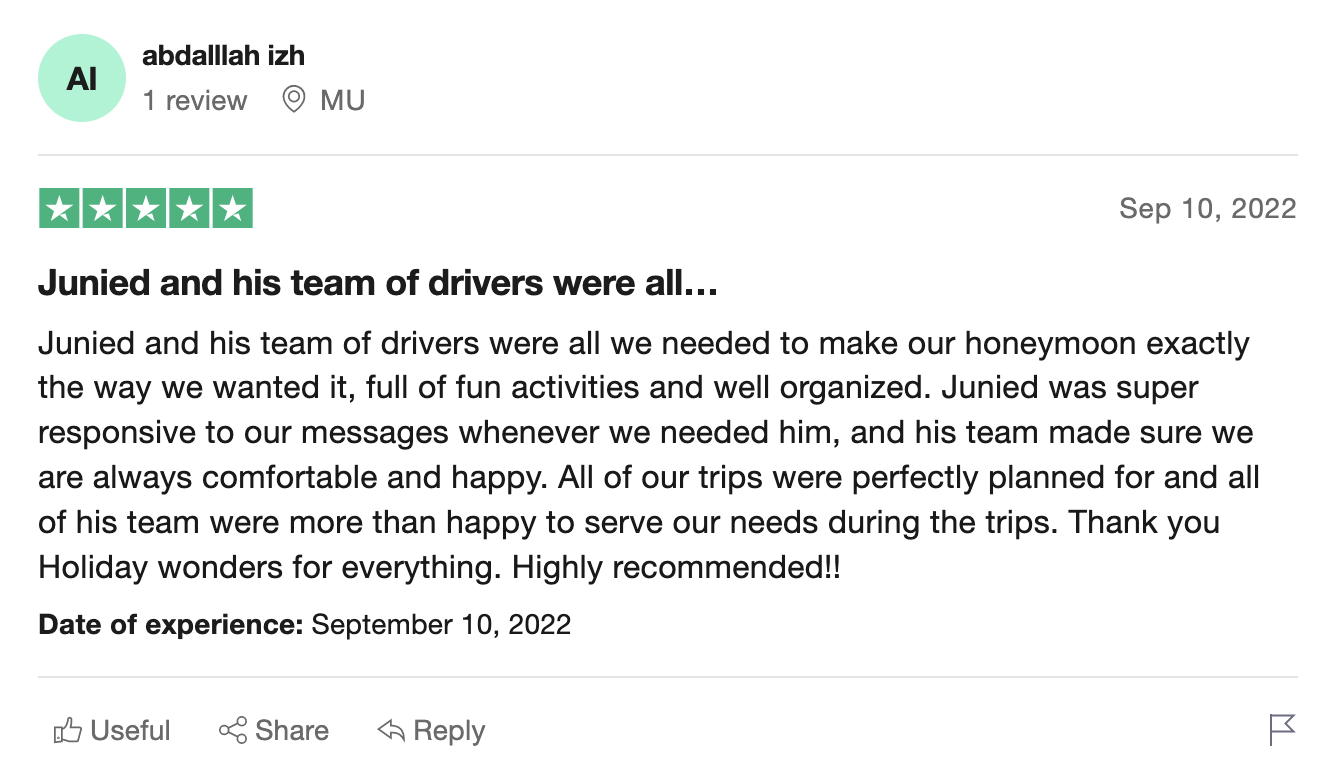Select the MU country label

pyautogui.click(x=342, y=100)
